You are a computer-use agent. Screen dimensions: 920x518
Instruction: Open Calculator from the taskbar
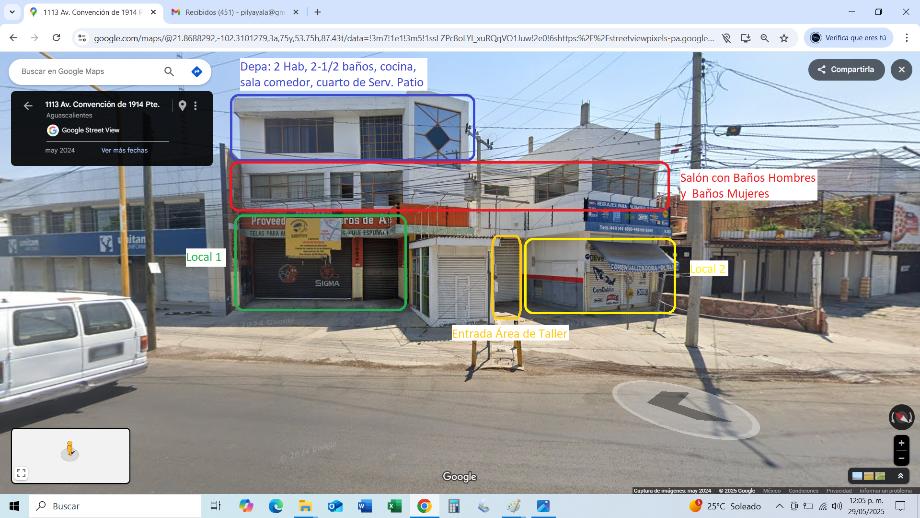(x=454, y=506)
